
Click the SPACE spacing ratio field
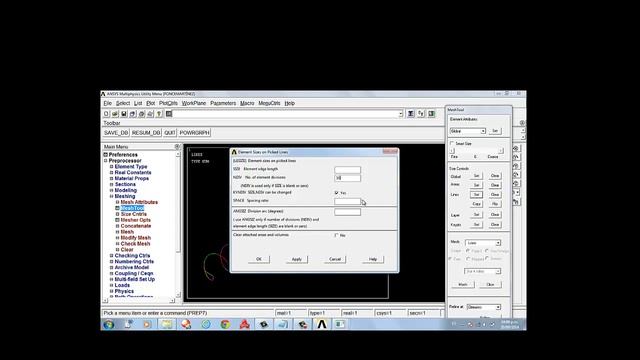click(x=348, y=201)
